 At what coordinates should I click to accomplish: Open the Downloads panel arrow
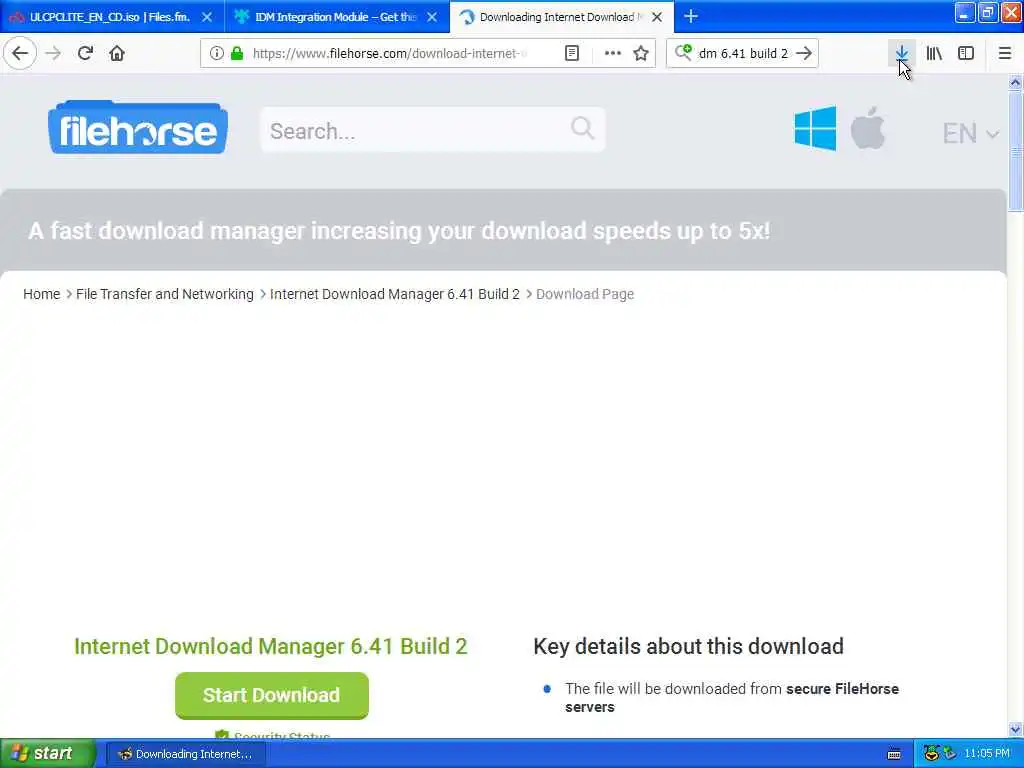pos(901,53)
